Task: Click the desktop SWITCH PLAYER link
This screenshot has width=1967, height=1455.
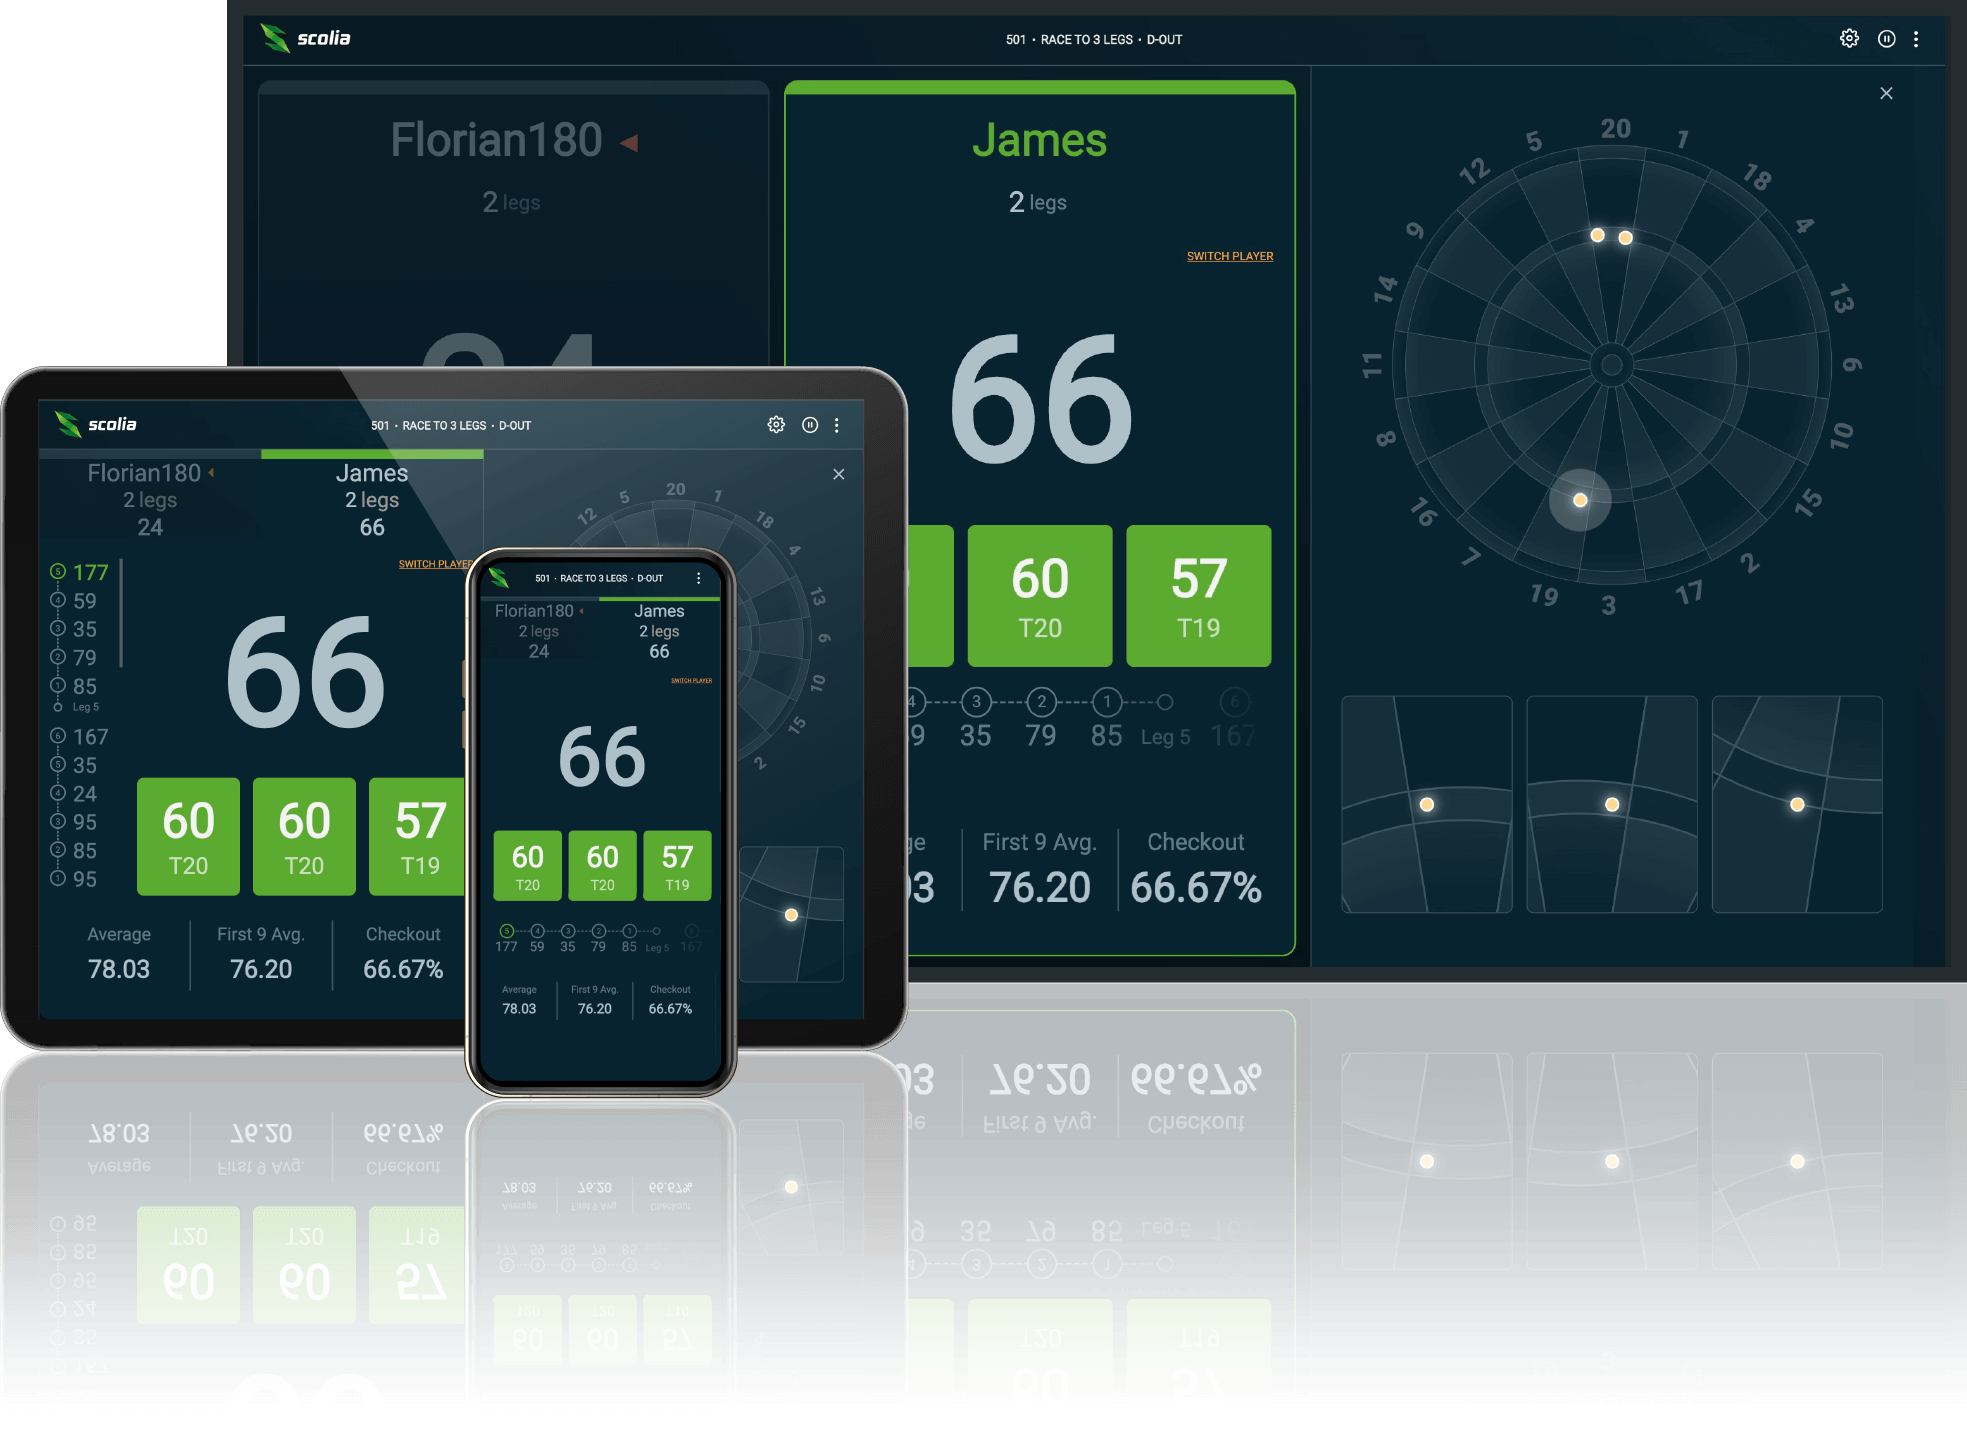Action: click(x=1229, y=256)
